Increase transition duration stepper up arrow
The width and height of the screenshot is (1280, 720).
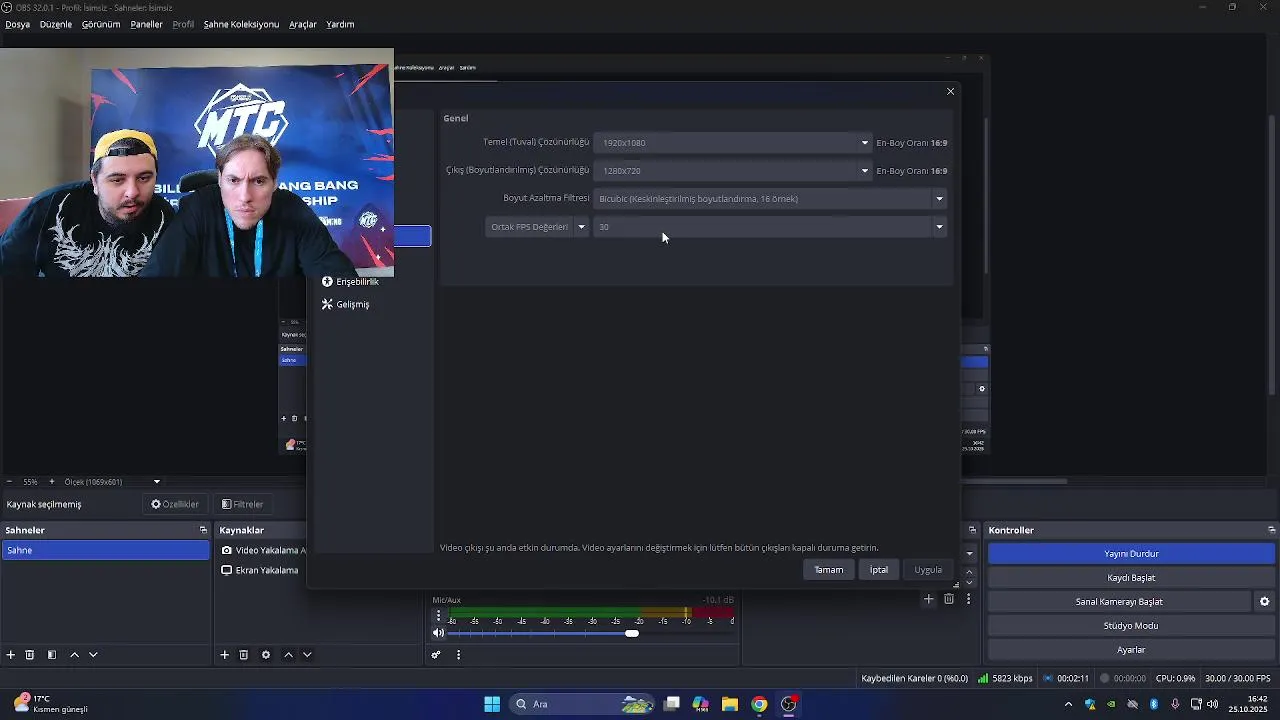(969, 571)
